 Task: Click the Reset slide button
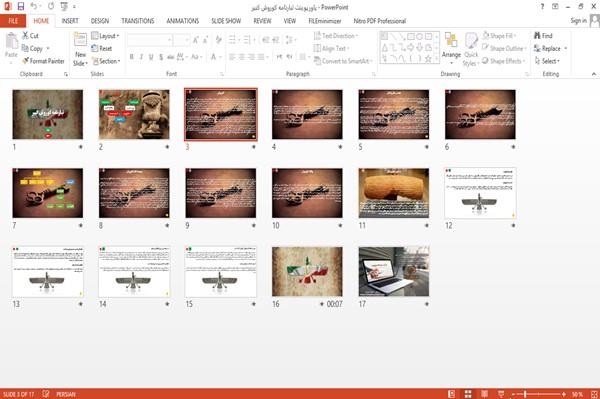[x=102, y=49]
